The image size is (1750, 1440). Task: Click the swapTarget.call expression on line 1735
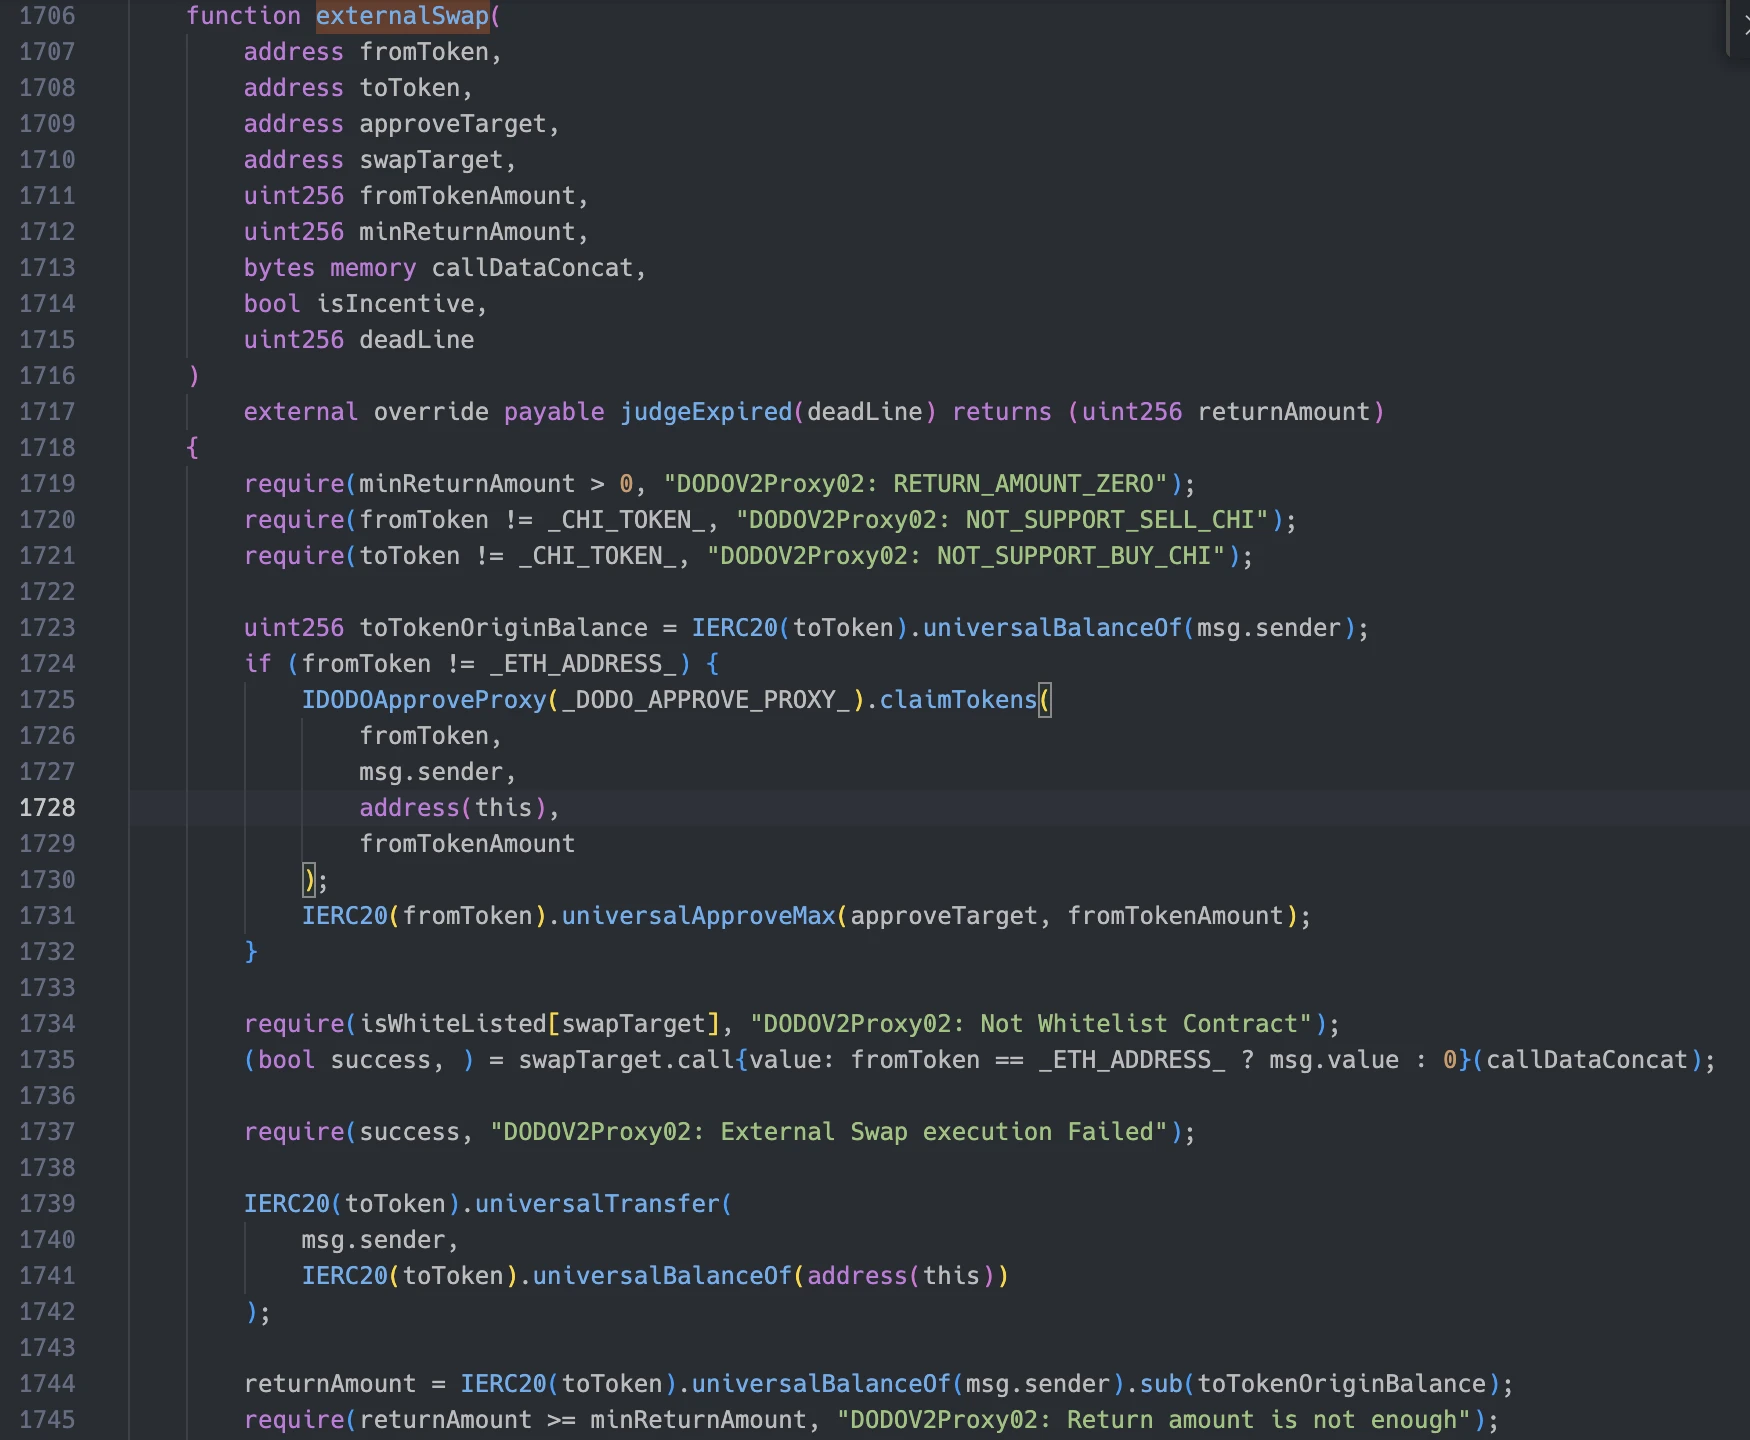point(622,1059)
